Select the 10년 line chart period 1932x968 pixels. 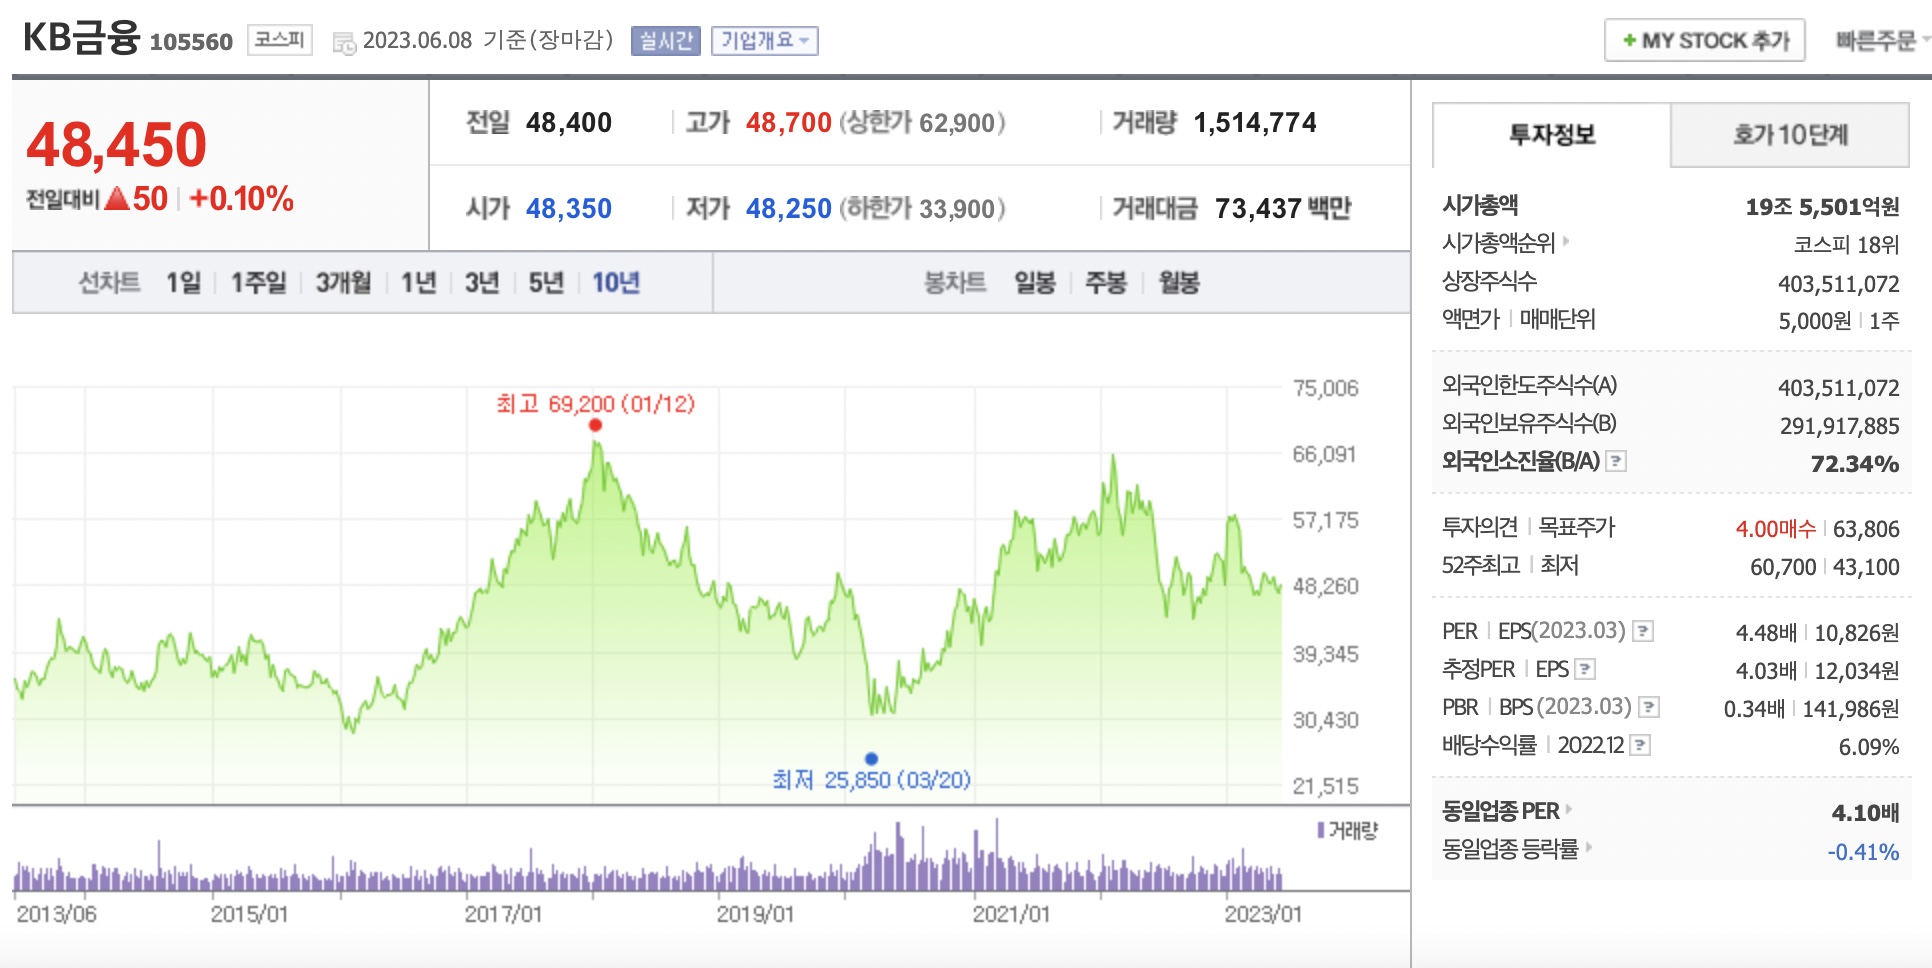pos(616,283)
